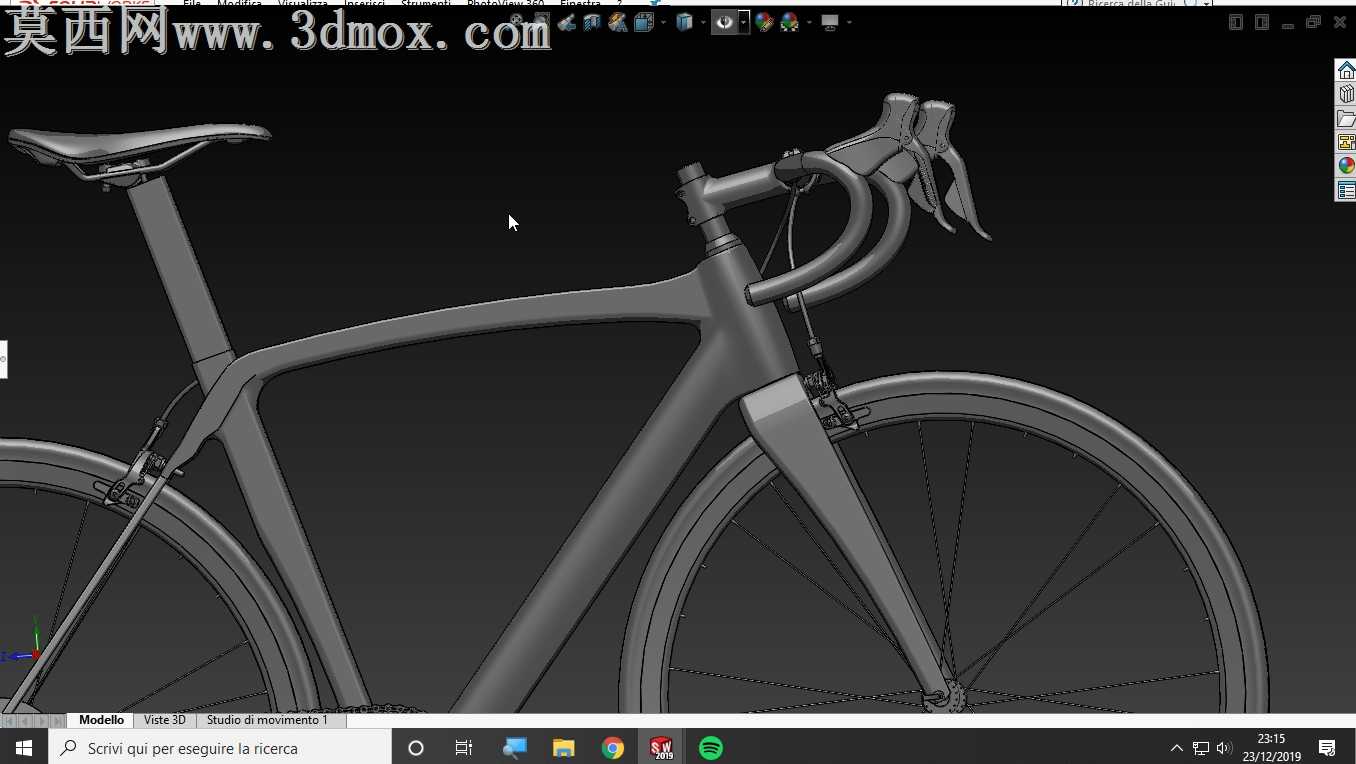
Task: Switch to the Modello tab
Action: pos(101,720)
